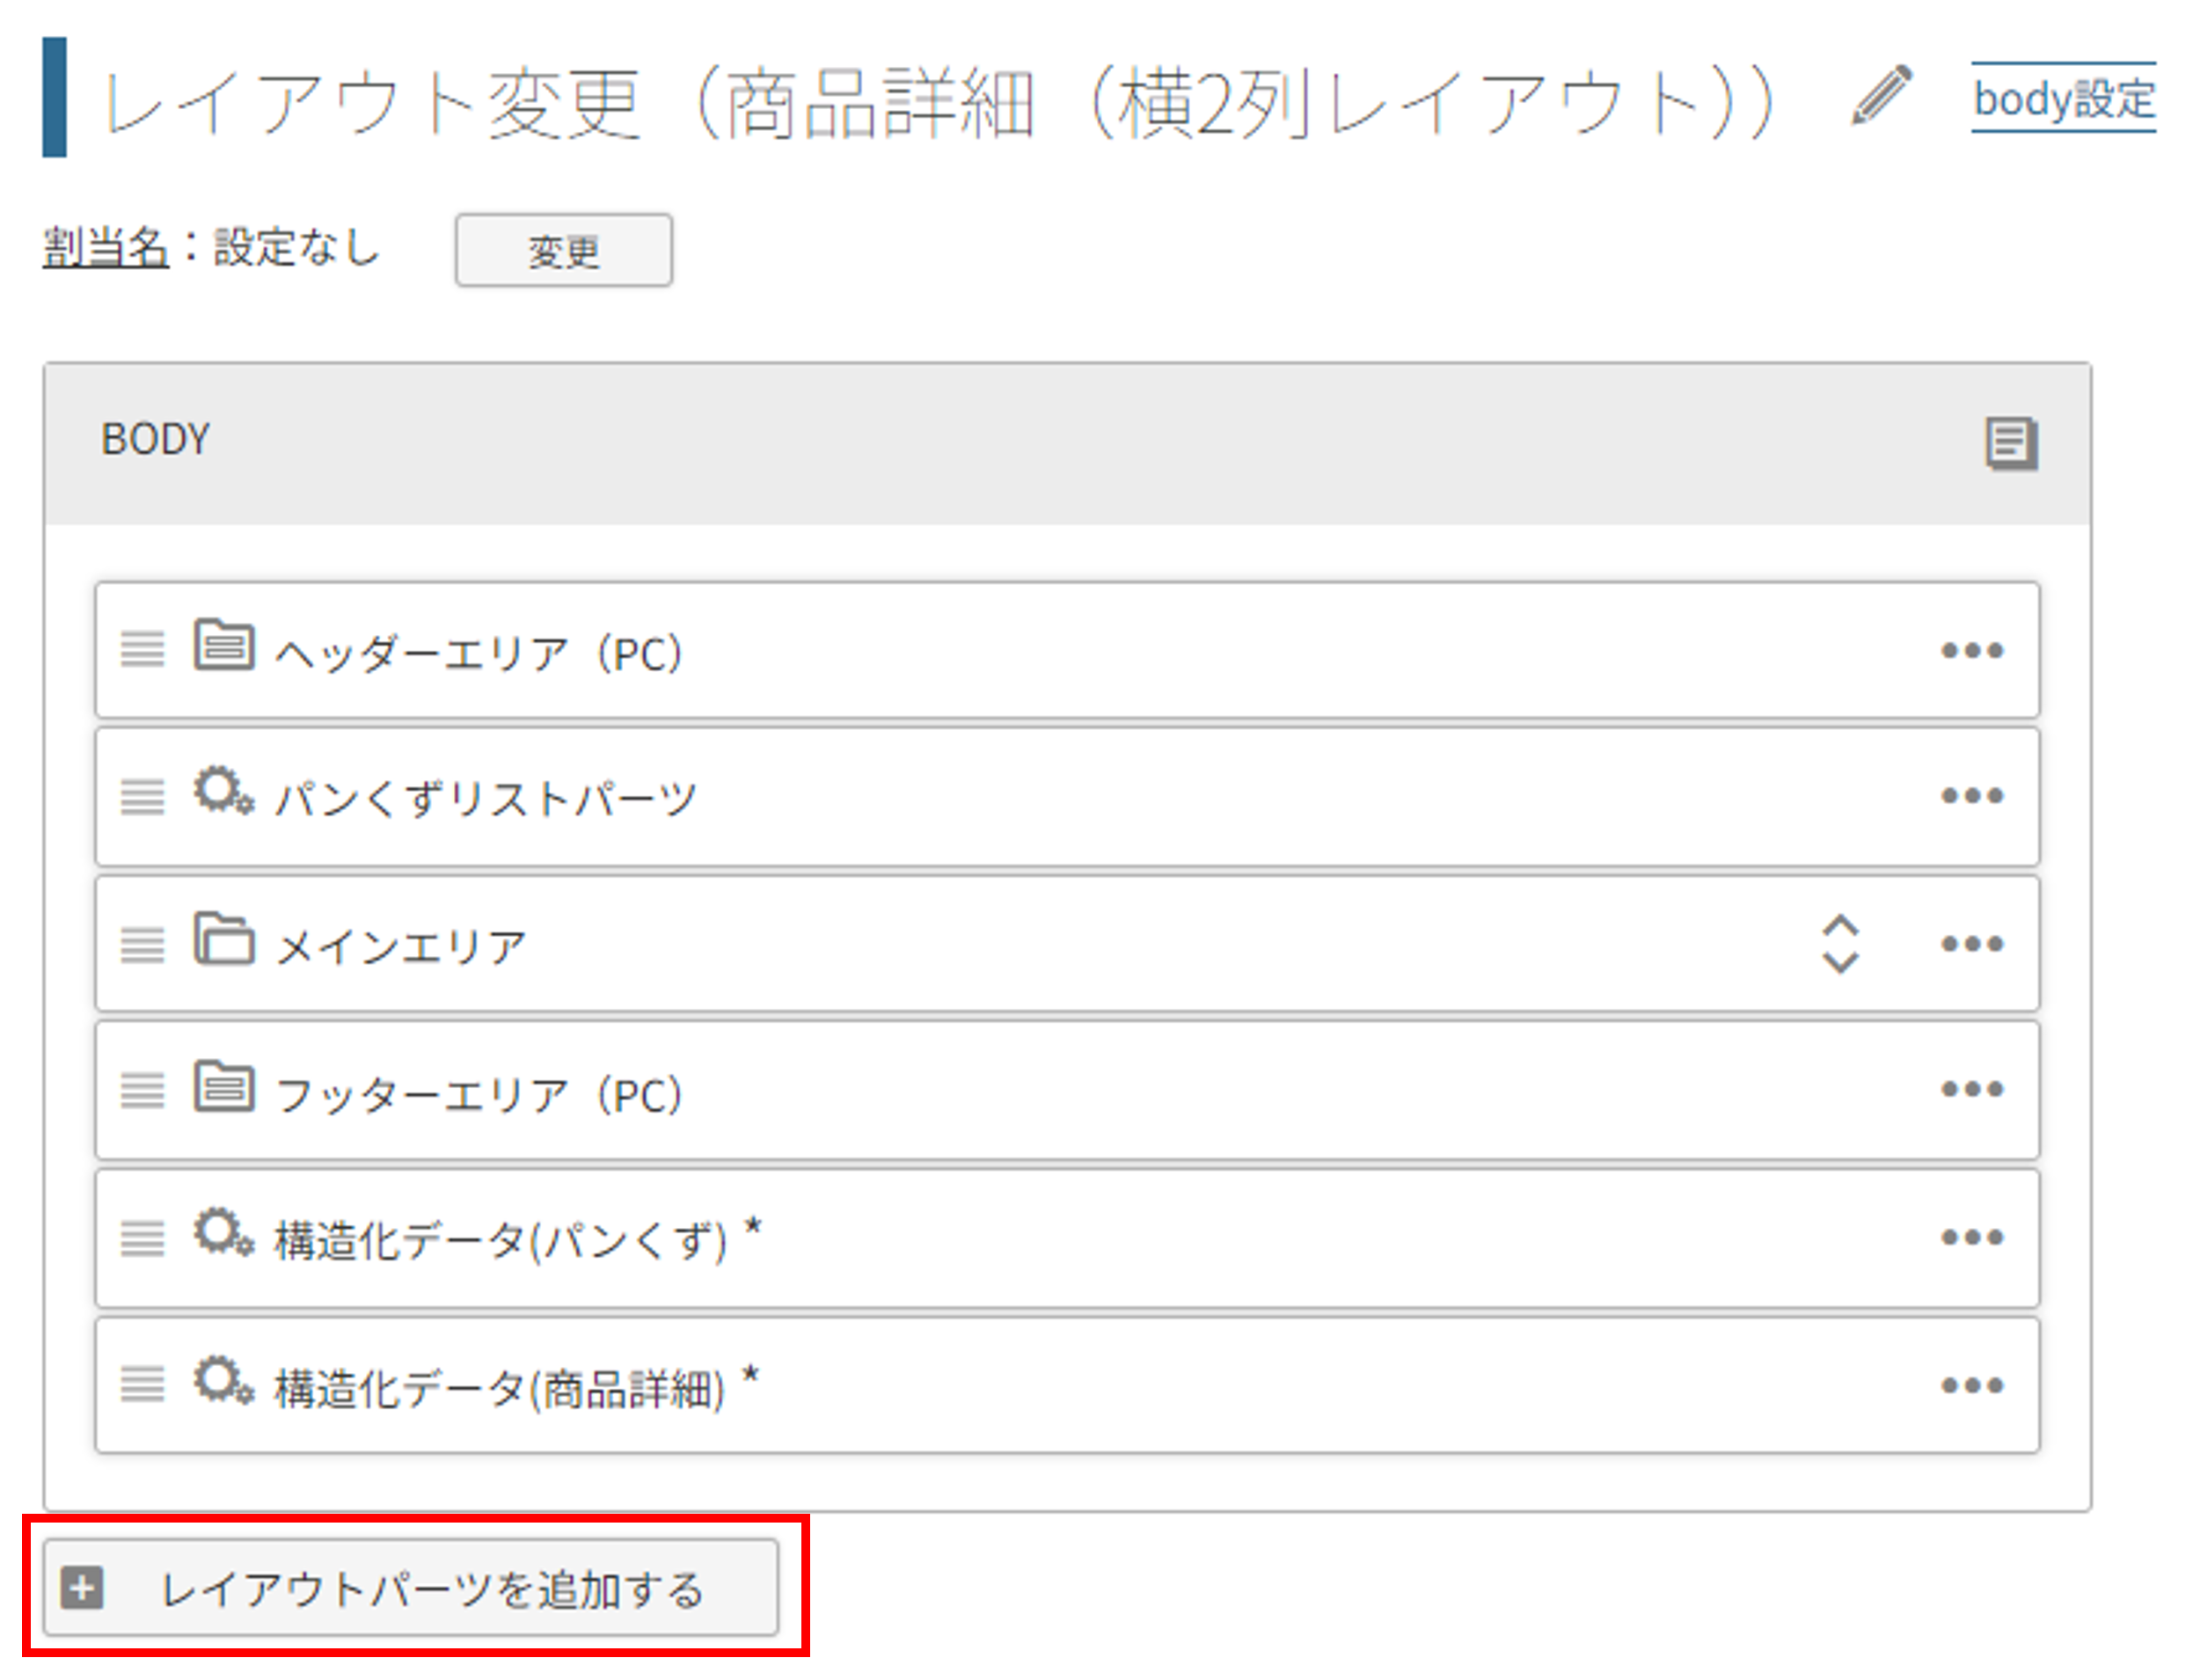This screenshot has width=2193, height=1680.
Task: Open the three-dot menu for 構造化データ(パンくず)
Action: pos(1972,1238)
